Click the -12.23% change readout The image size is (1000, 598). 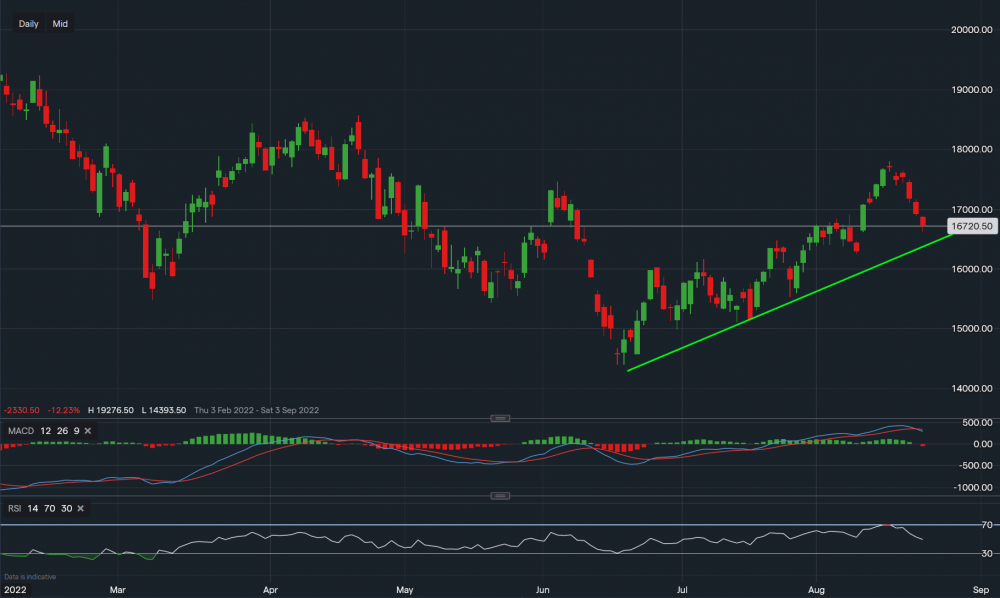(x=61, y=410)
